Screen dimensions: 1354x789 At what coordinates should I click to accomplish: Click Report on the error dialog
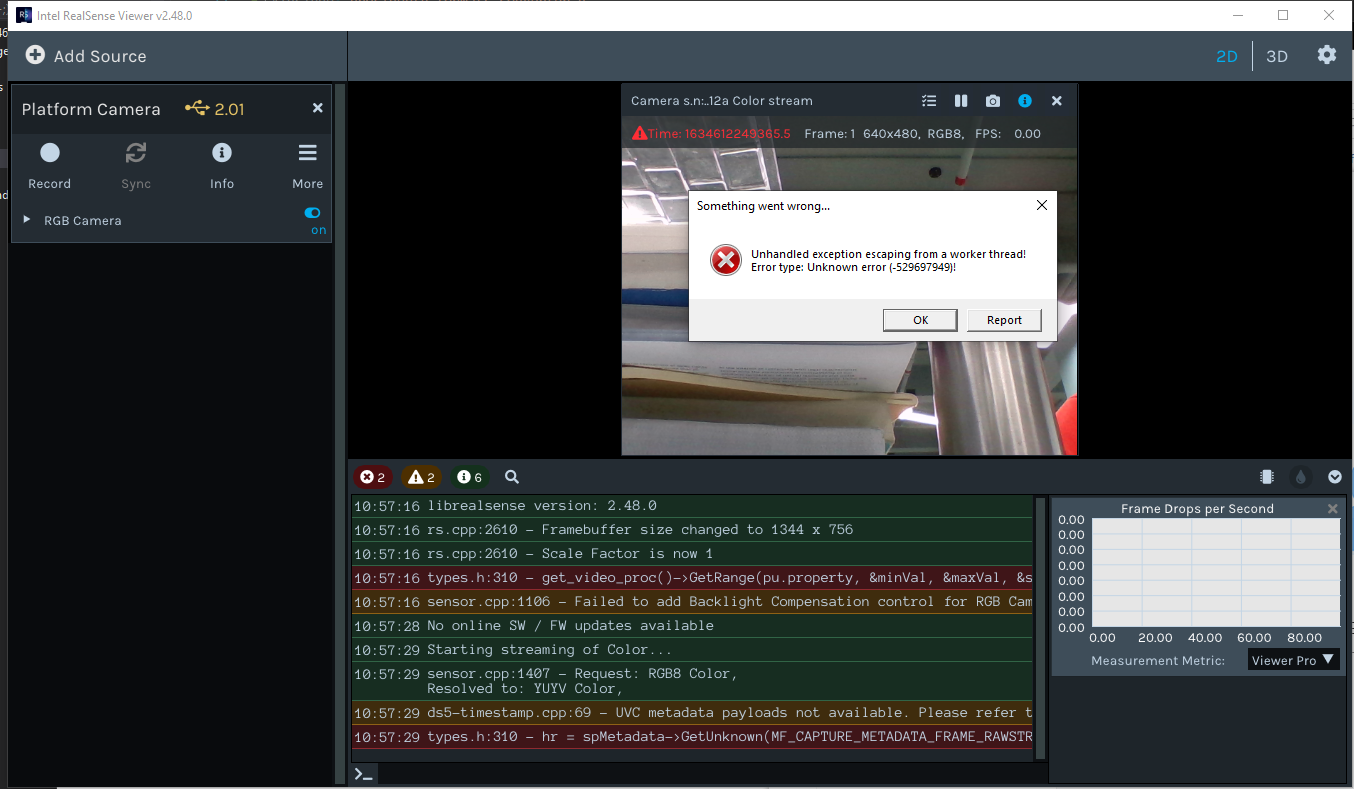click(1003, 319)
